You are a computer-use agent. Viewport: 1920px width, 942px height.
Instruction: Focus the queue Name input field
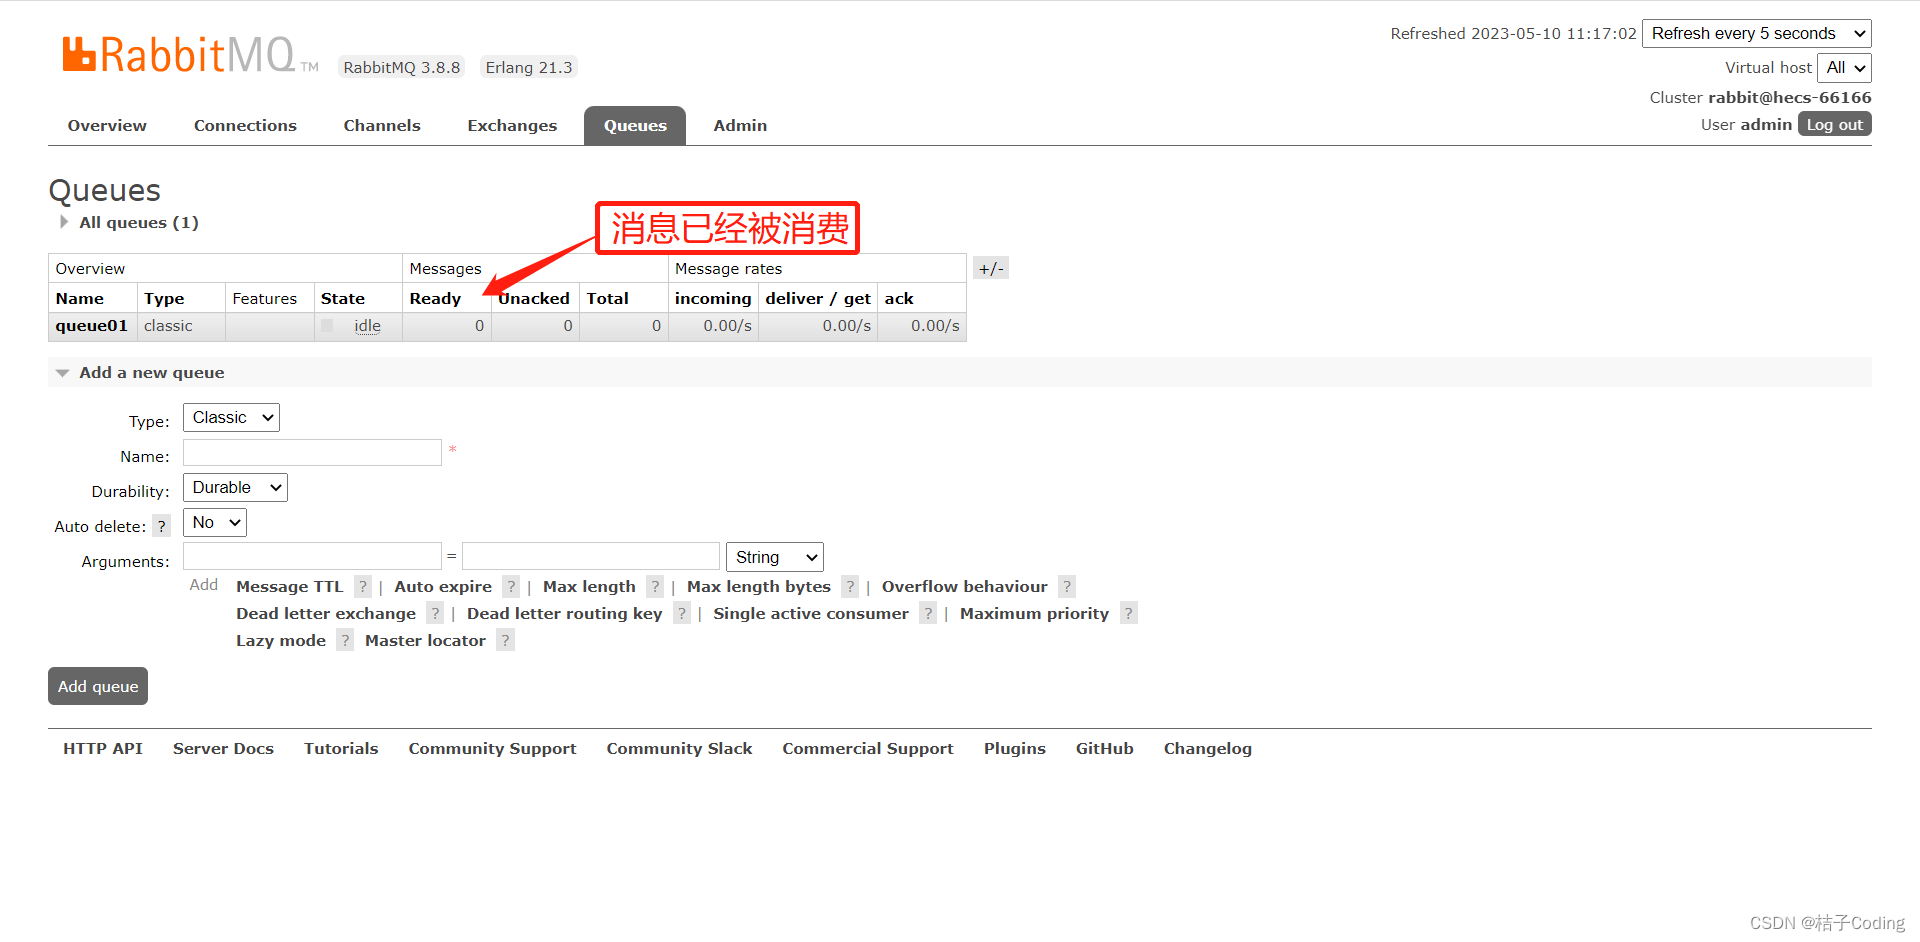(x=312, y=452)
